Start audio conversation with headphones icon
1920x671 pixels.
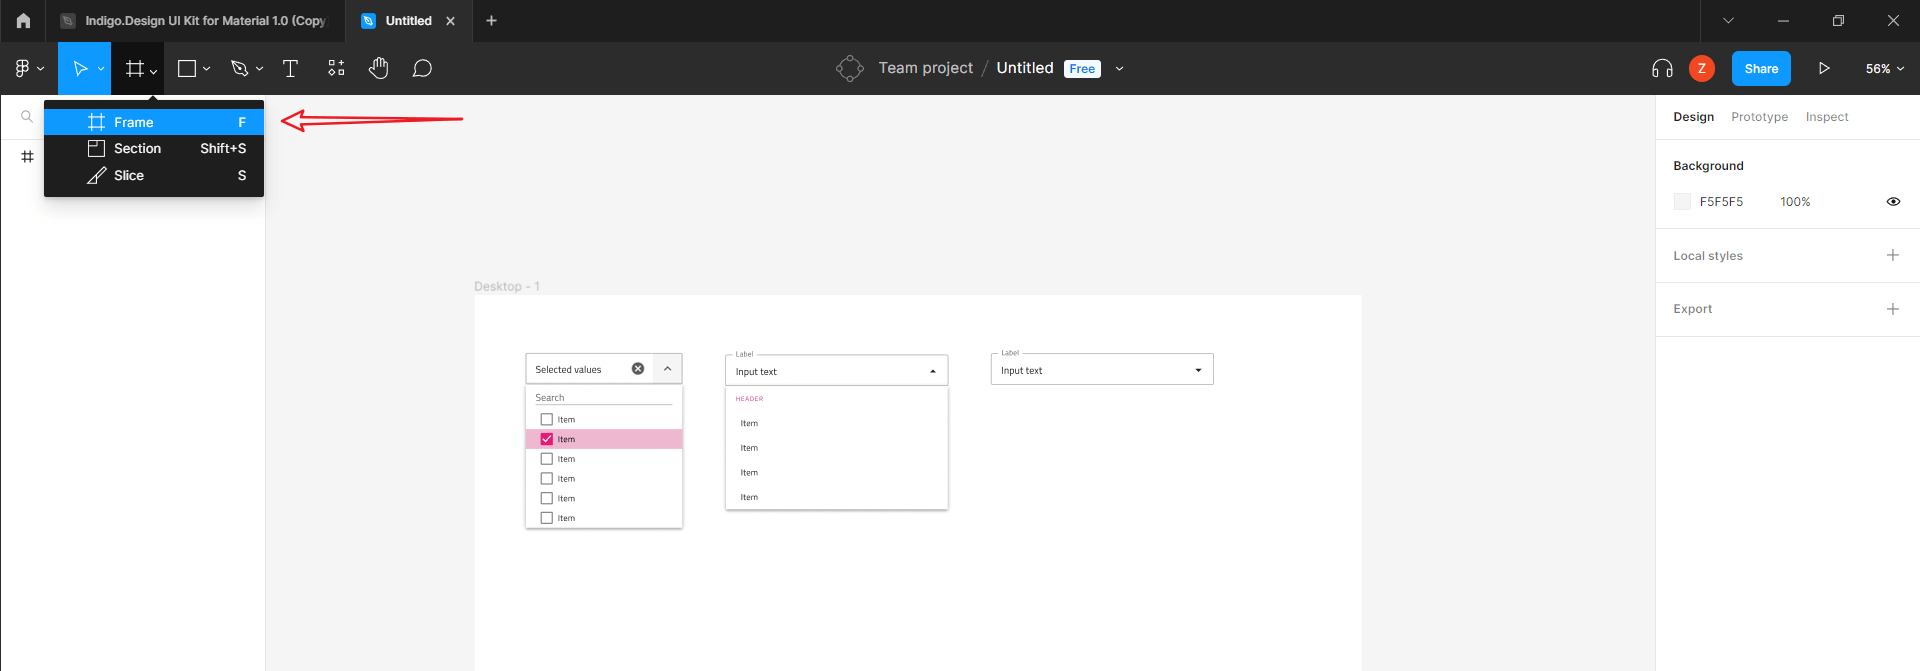click(x=1662, y=68)
